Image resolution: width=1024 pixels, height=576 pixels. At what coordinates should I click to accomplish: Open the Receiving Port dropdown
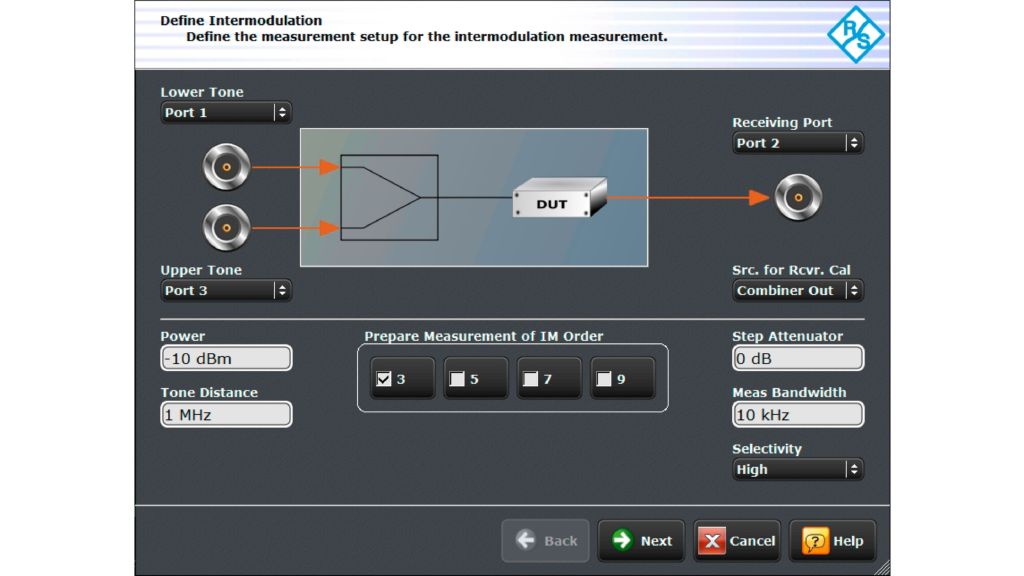797,143
